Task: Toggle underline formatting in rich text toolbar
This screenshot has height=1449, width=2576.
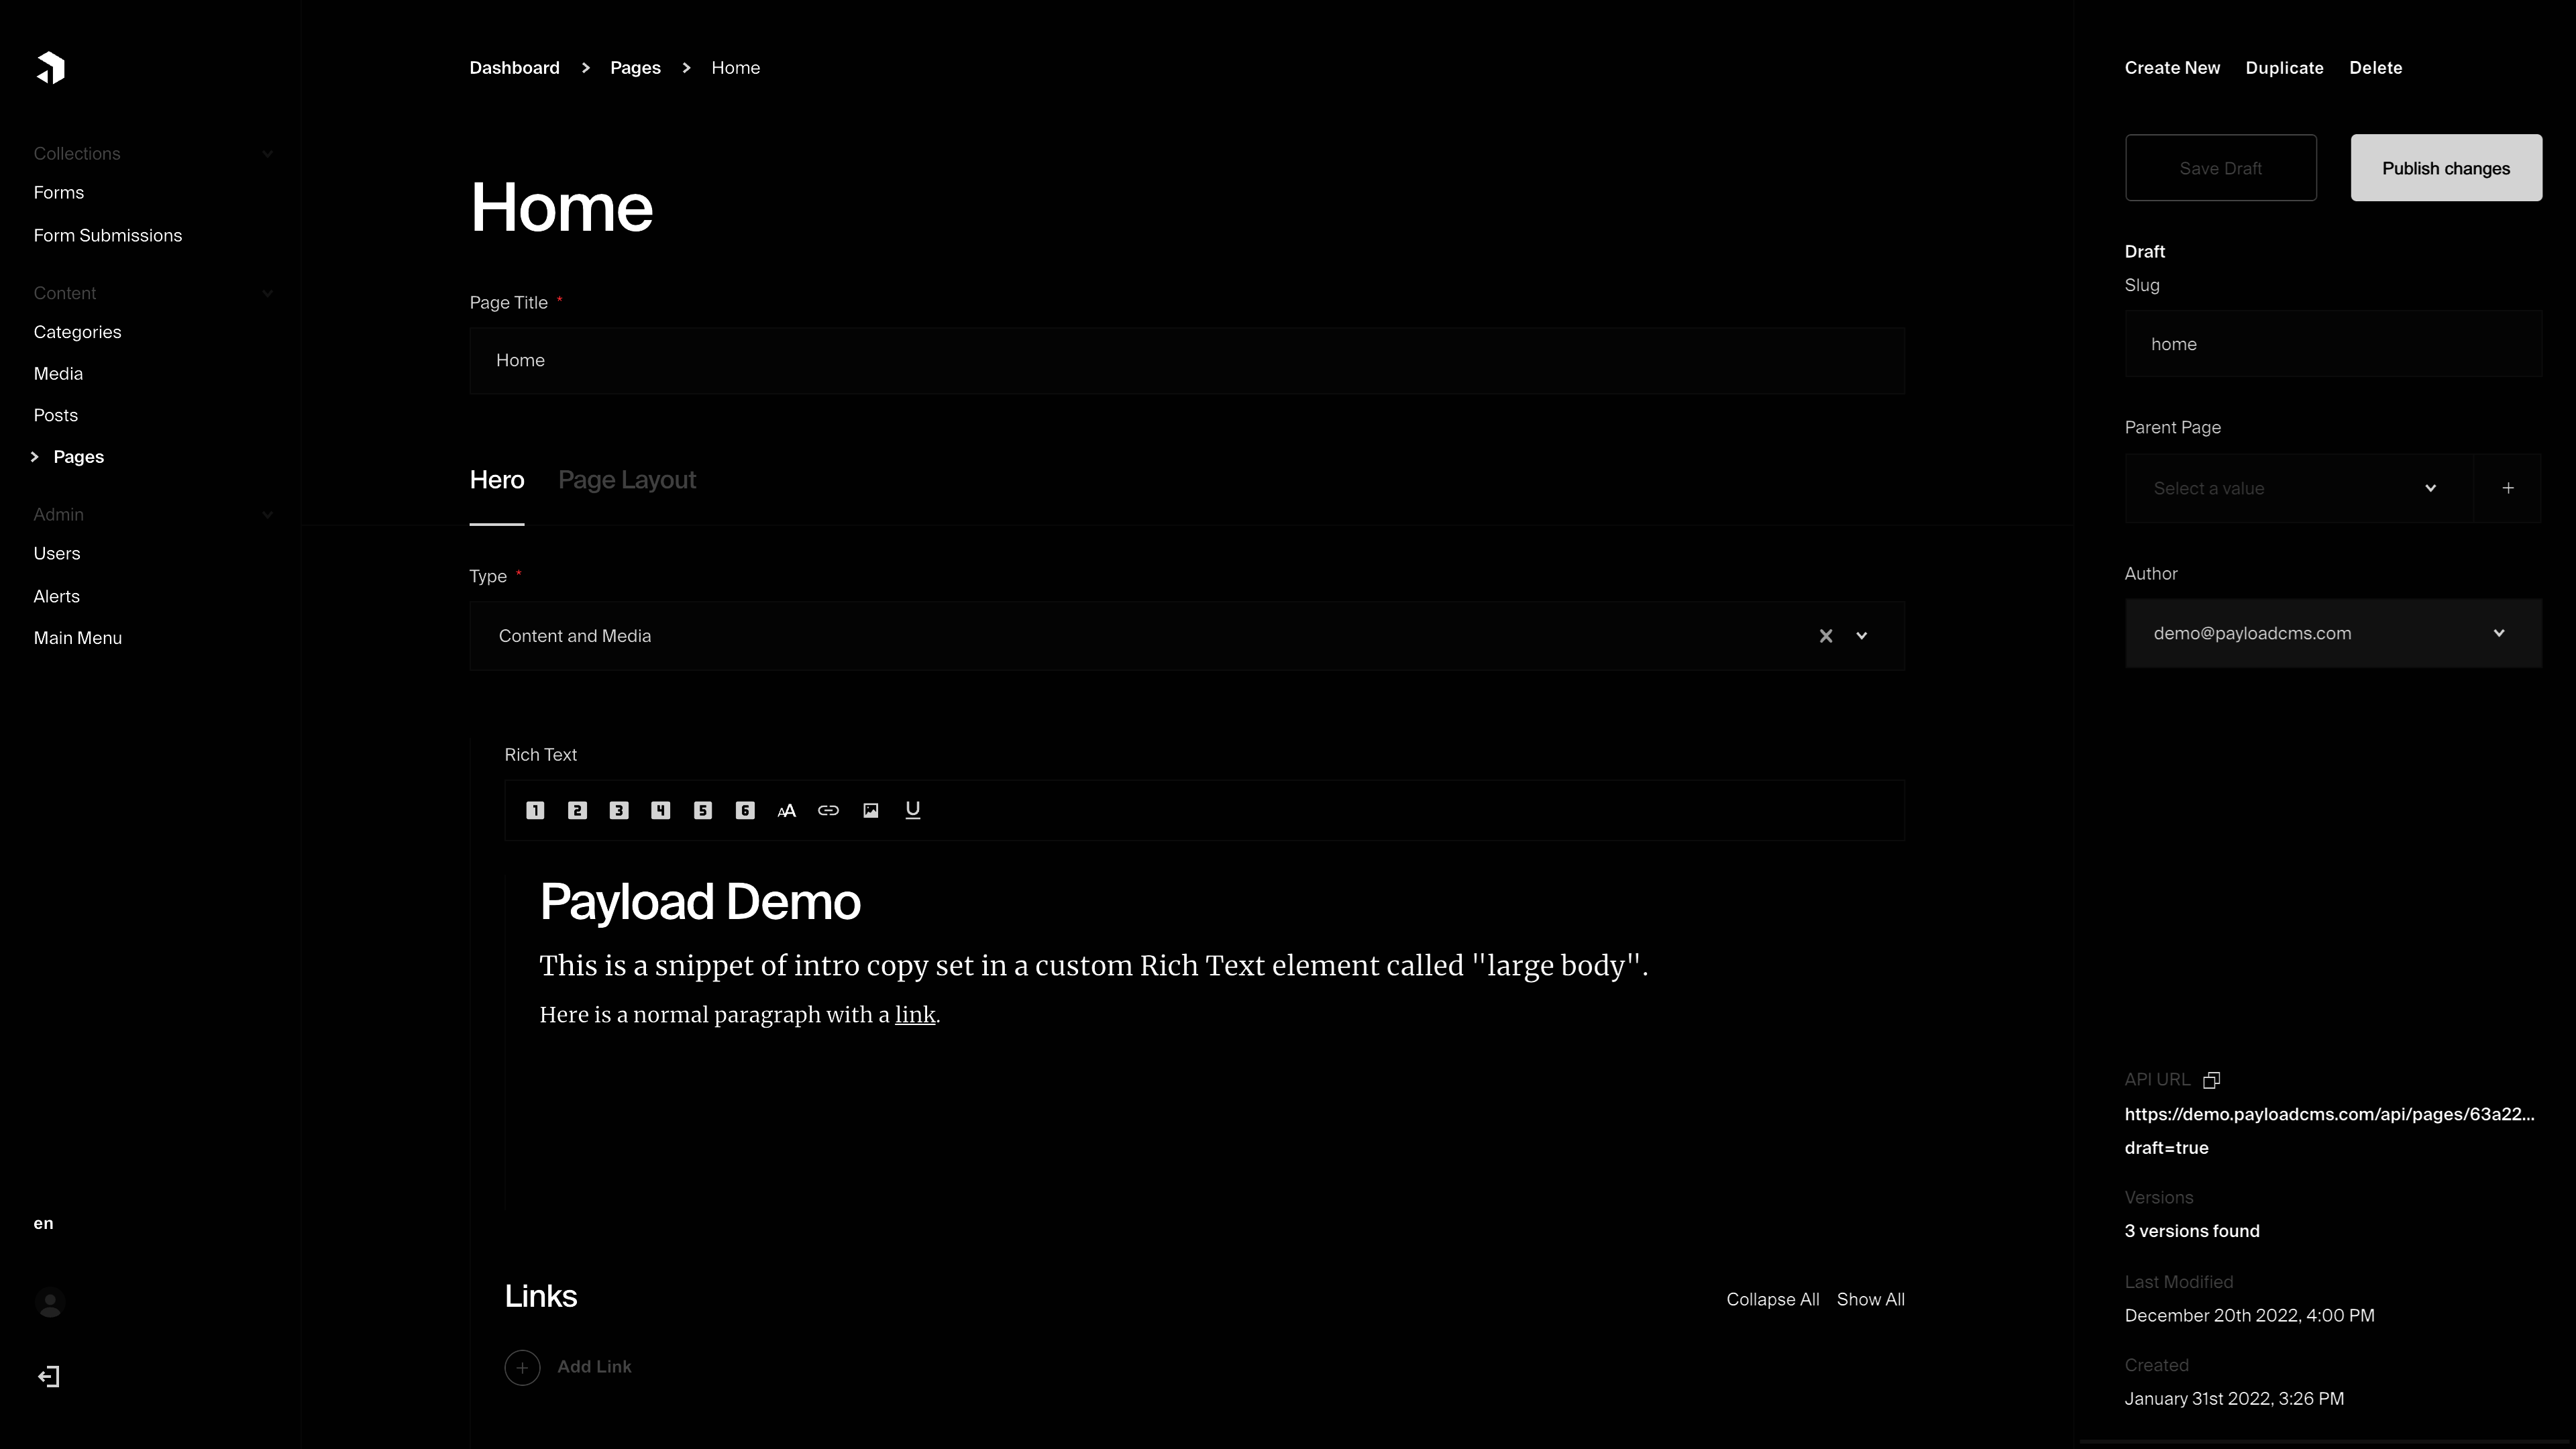Action: [912, 810]
